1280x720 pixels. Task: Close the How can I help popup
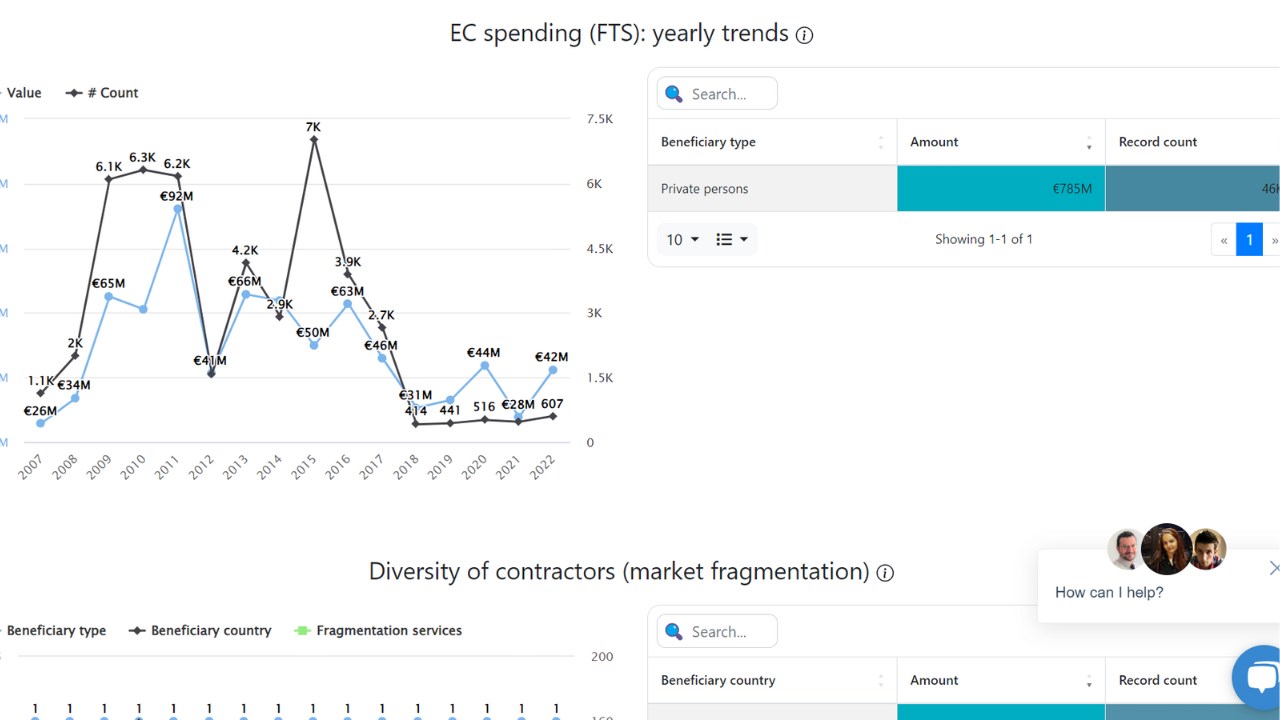pyautogui.click(x=1273, y=568)
